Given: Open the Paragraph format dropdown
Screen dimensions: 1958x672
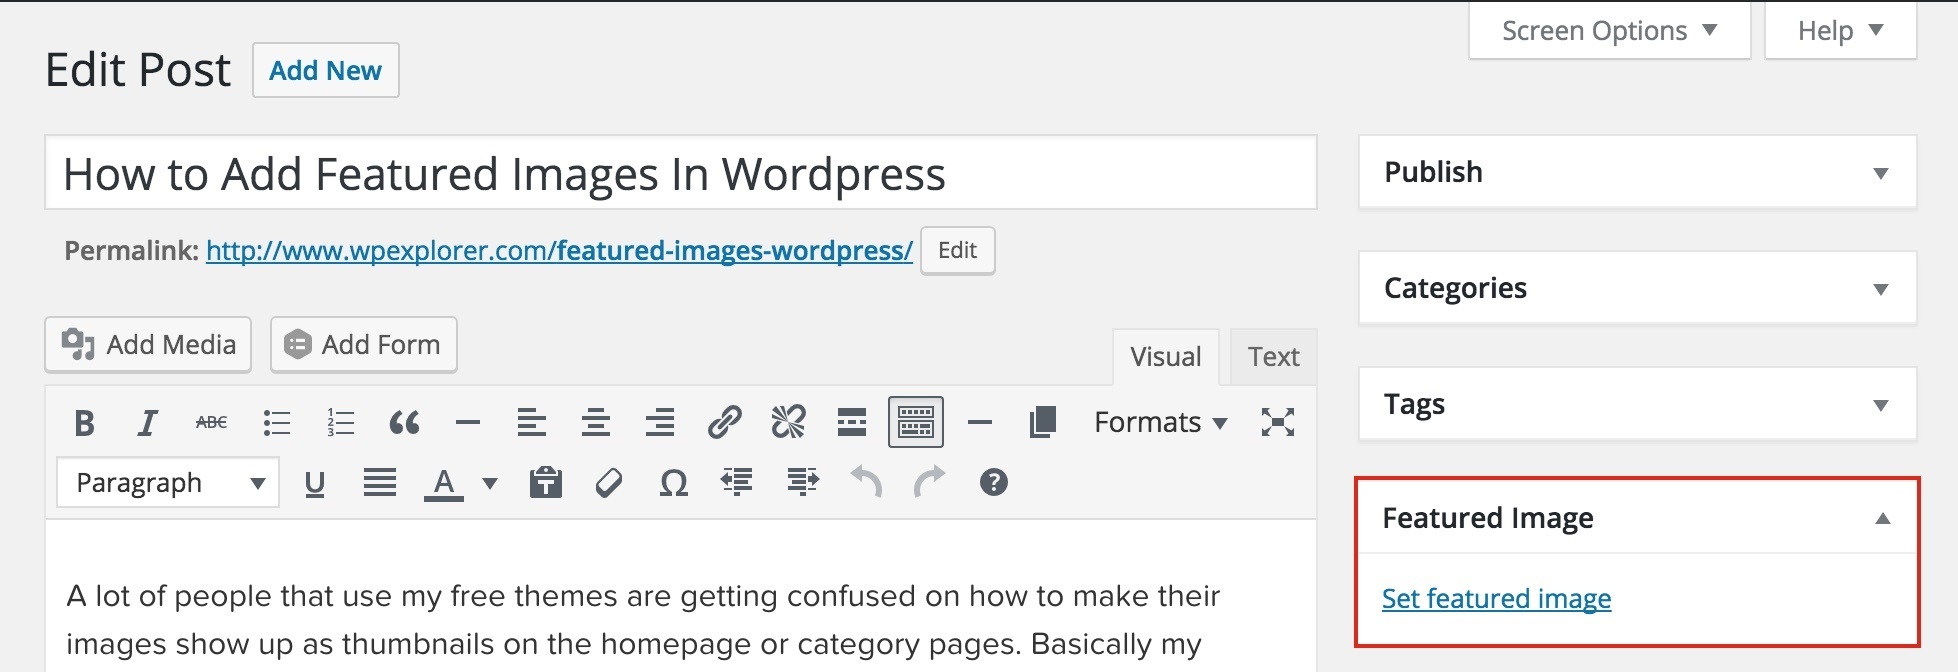Looking at the screenshot, I should click(168, 483).
